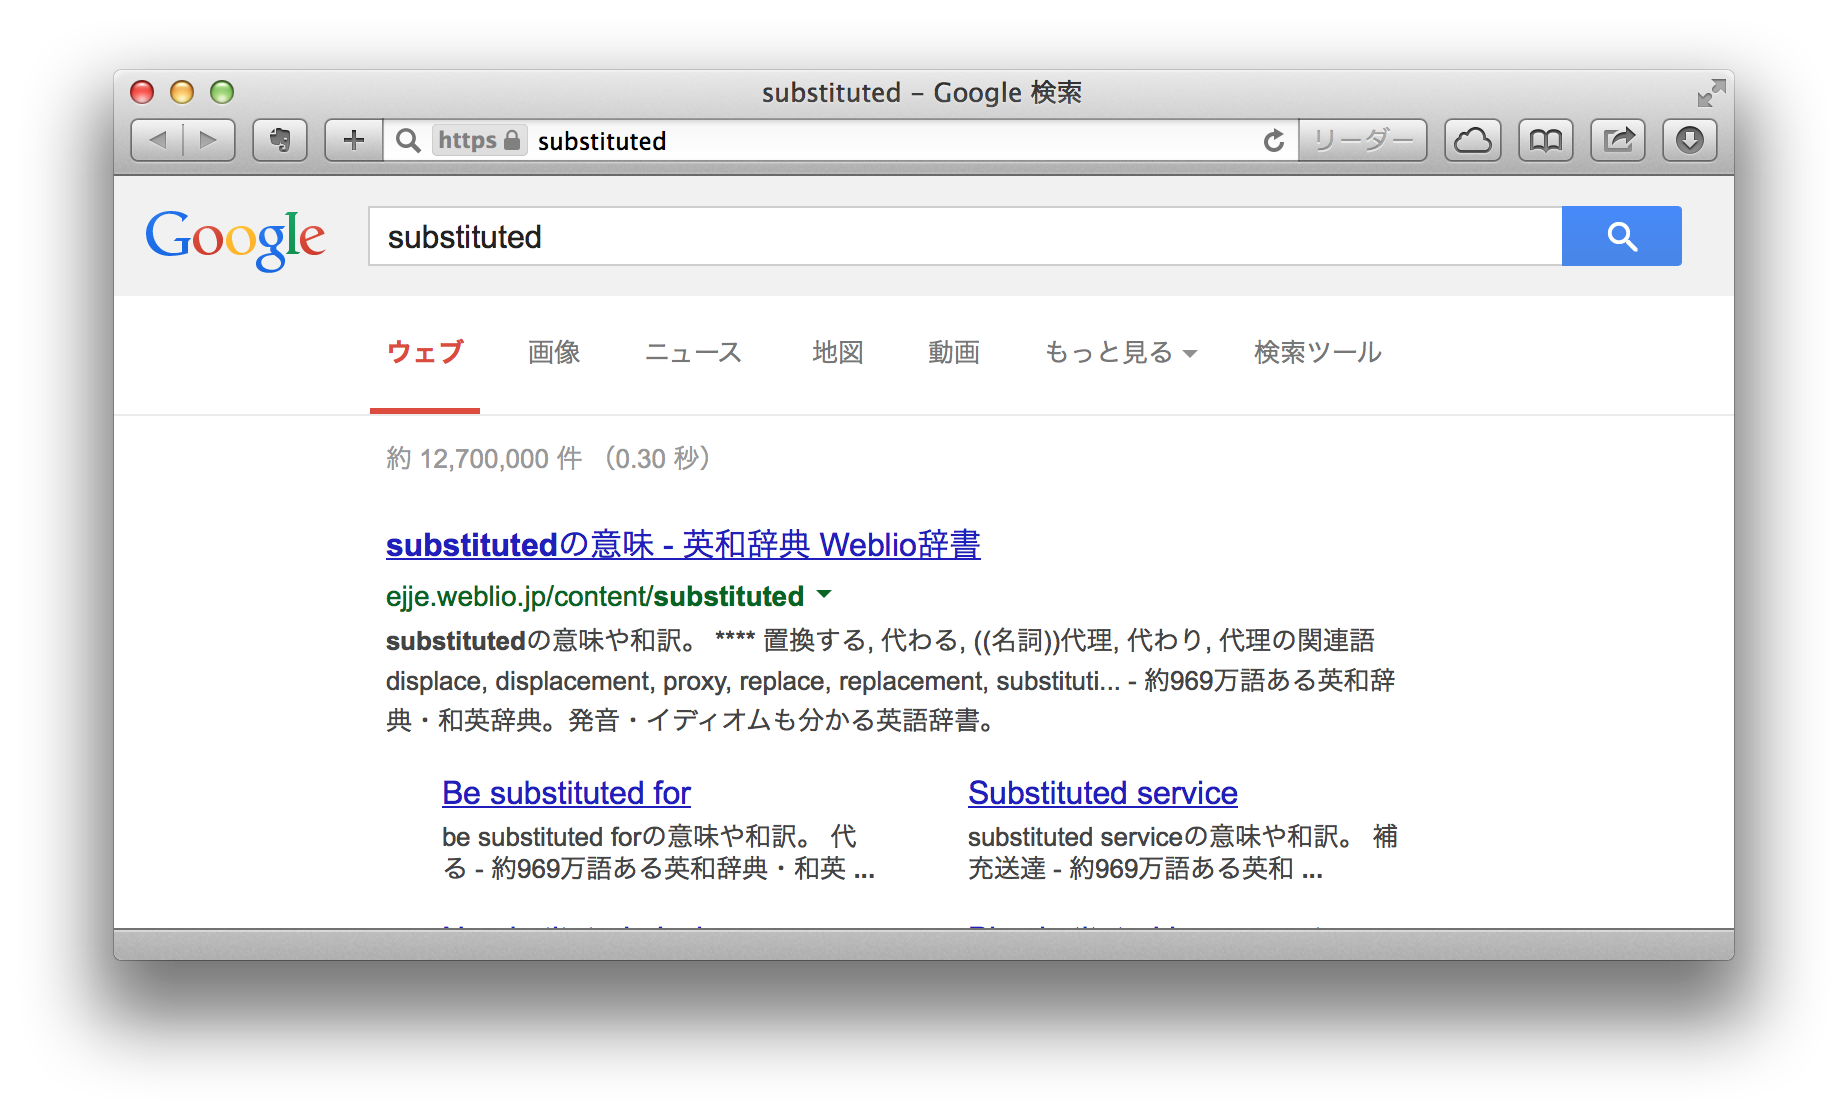Viewport: 1848px width, 1118px height.
Task: Open the Substituted service link
Action: click(1103, 793)
